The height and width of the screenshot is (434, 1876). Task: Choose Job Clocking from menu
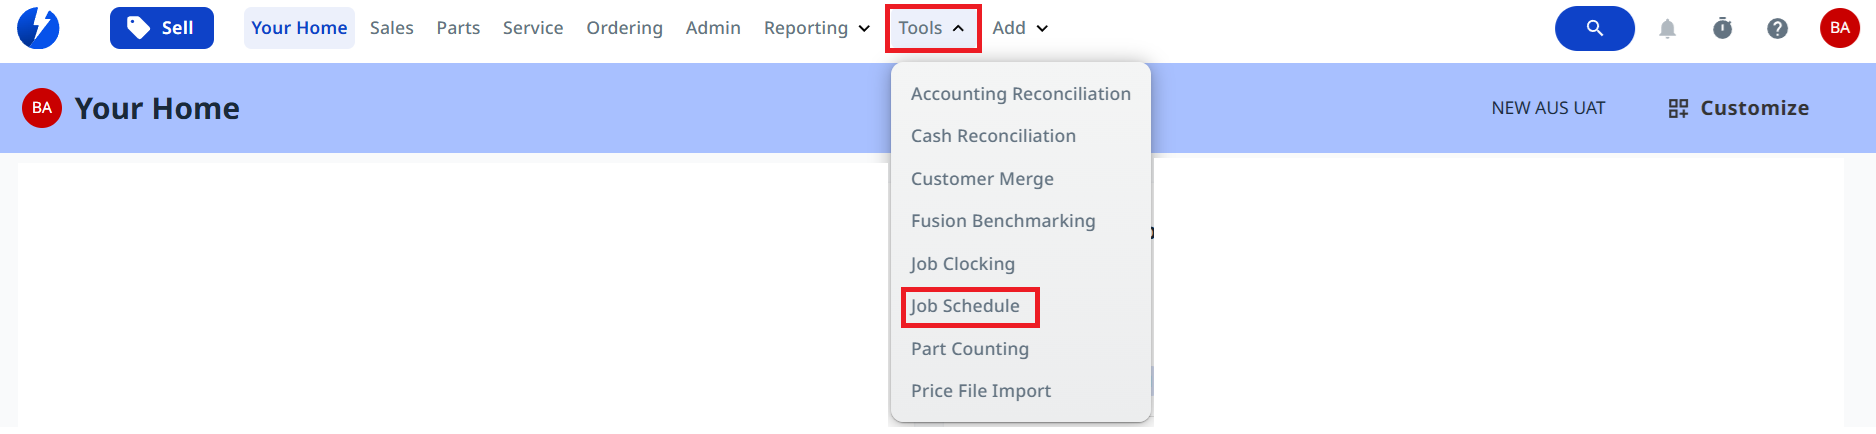(x=962, y=264)
